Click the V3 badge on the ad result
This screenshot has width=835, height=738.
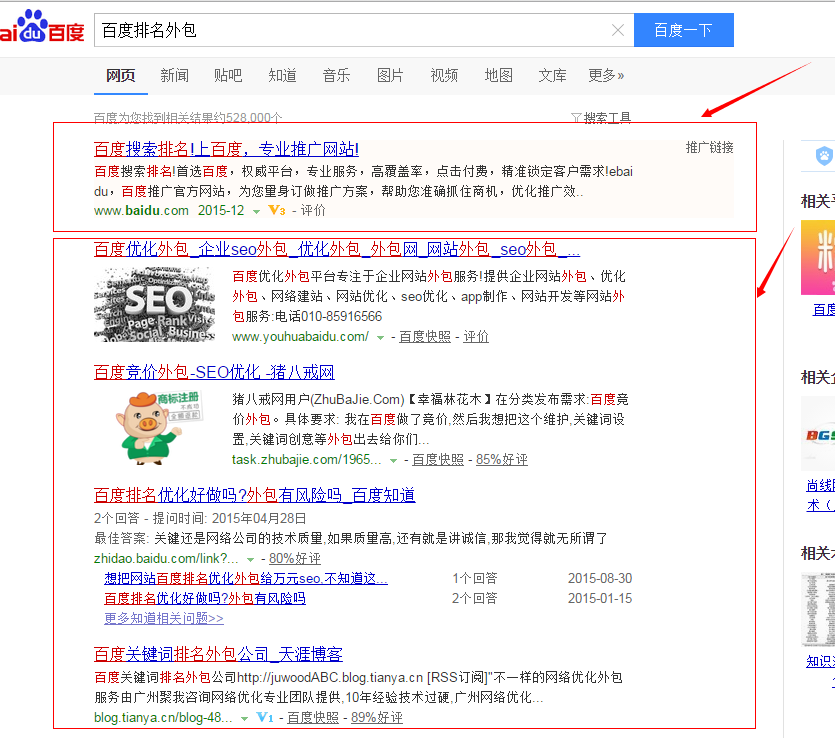[277, 211]
